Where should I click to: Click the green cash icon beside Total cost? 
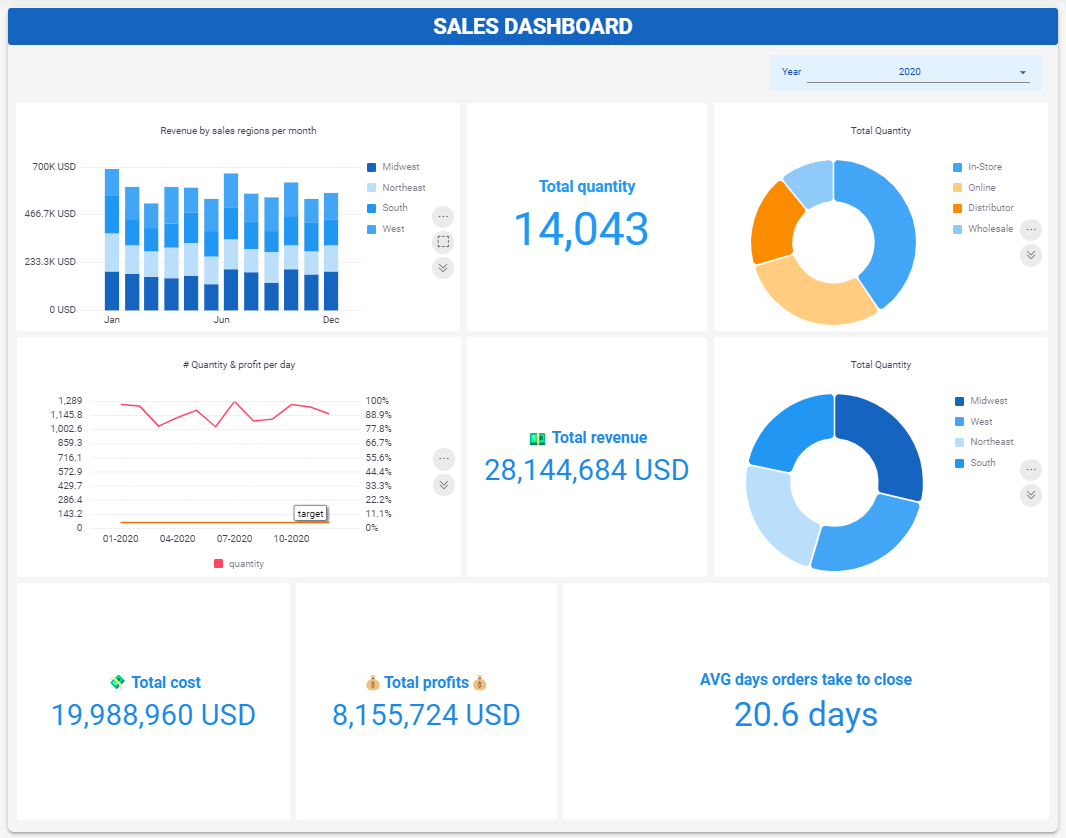pyautogui.click(x=118, y=682)
